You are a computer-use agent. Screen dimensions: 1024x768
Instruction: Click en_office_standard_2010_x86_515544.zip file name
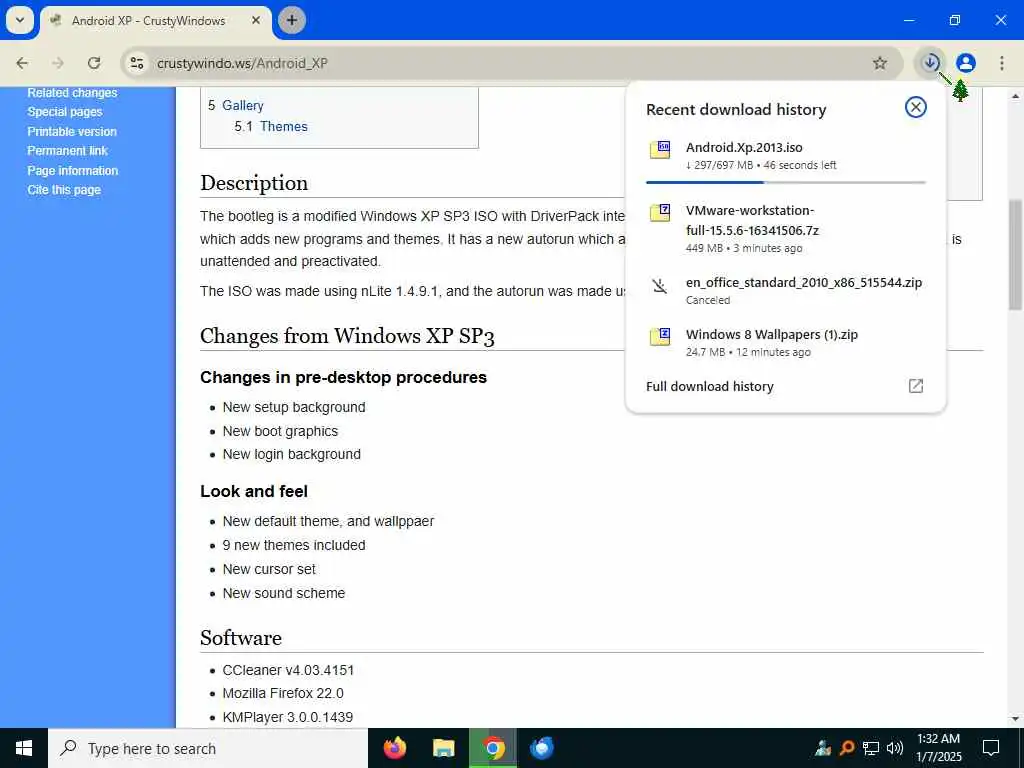coord(804,283)
